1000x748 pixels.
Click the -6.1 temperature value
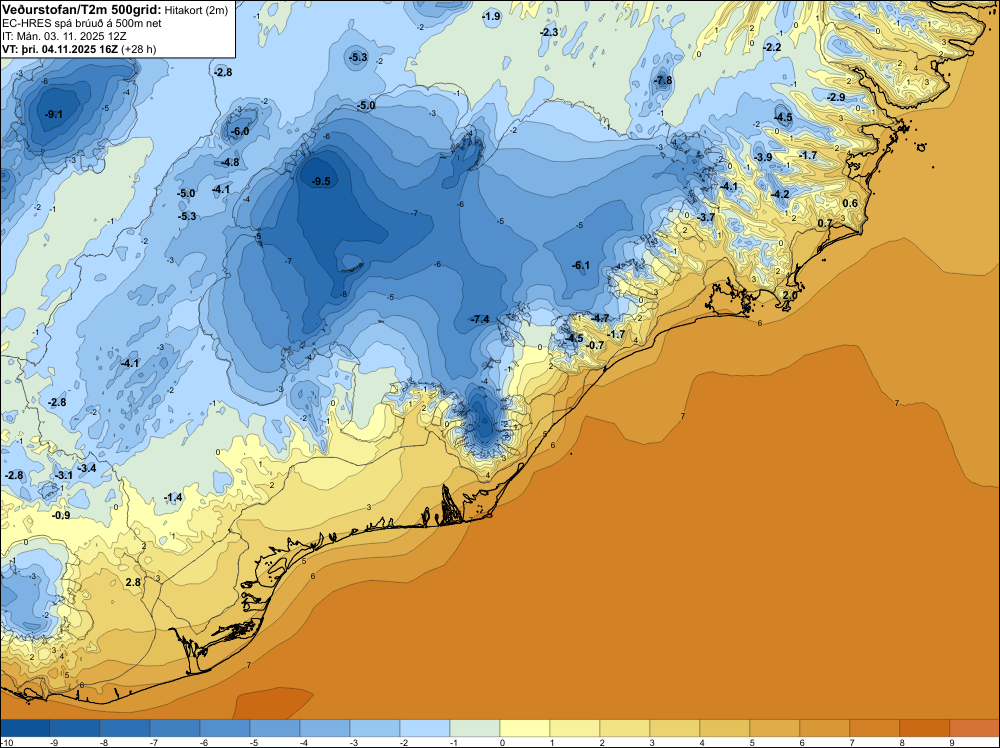click(580, 265)
